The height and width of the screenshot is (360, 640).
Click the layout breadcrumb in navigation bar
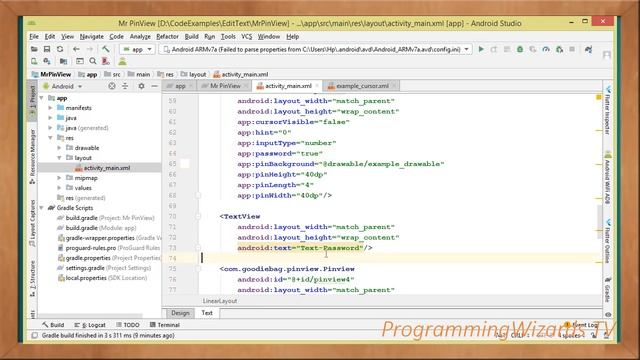pyautogui.click(x=193, y=74)
